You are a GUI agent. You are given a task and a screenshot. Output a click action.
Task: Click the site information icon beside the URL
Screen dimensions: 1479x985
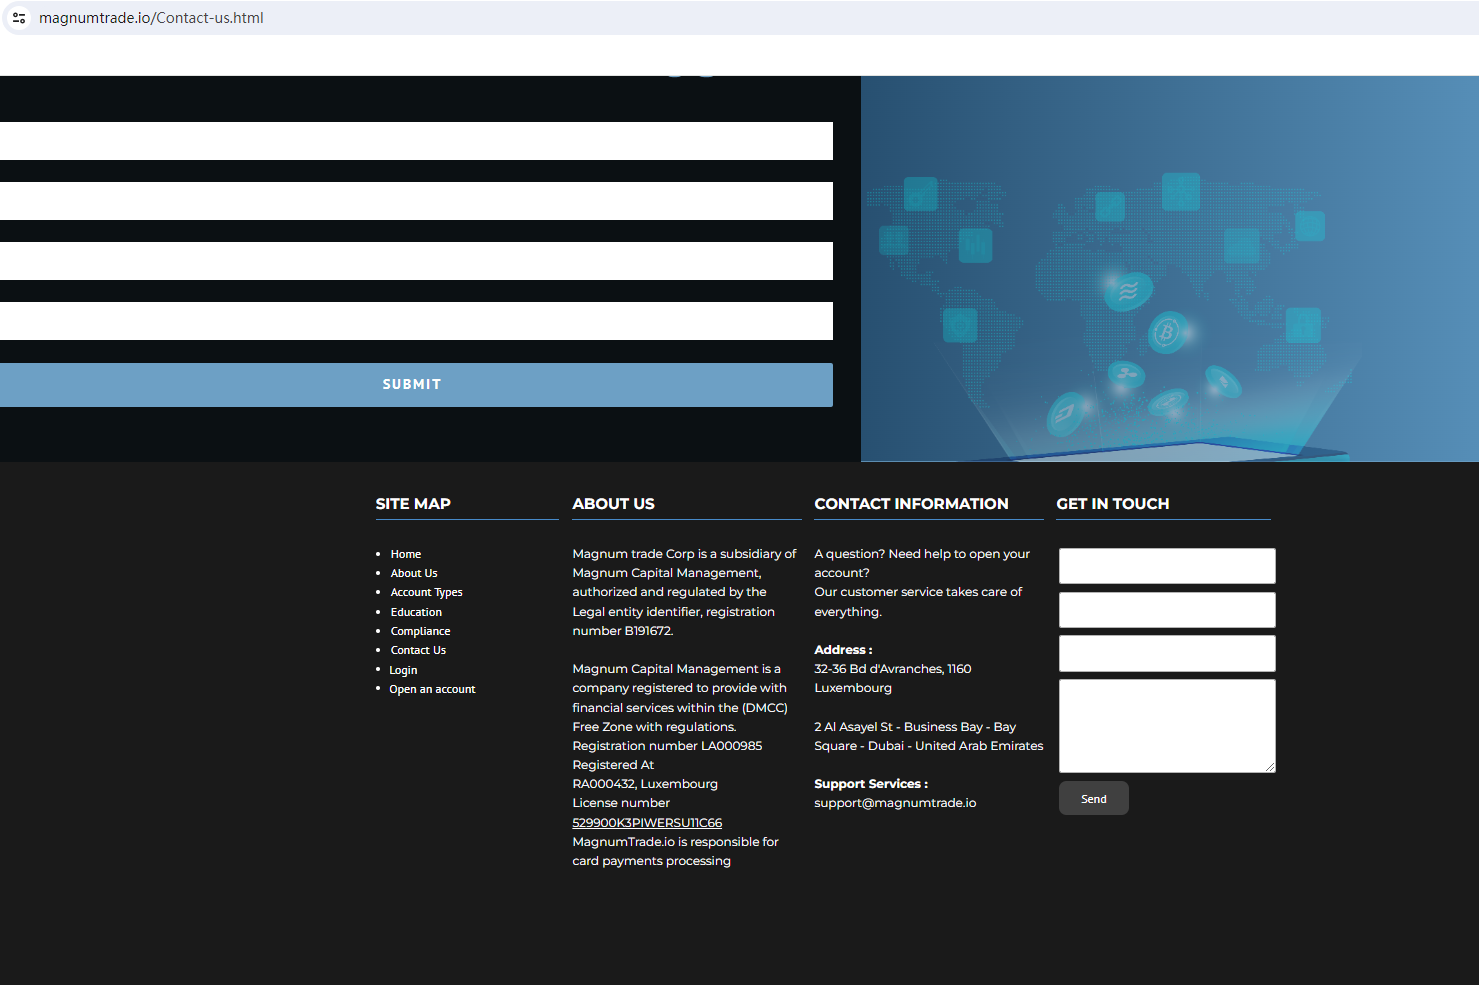click(x=19, y=18)
